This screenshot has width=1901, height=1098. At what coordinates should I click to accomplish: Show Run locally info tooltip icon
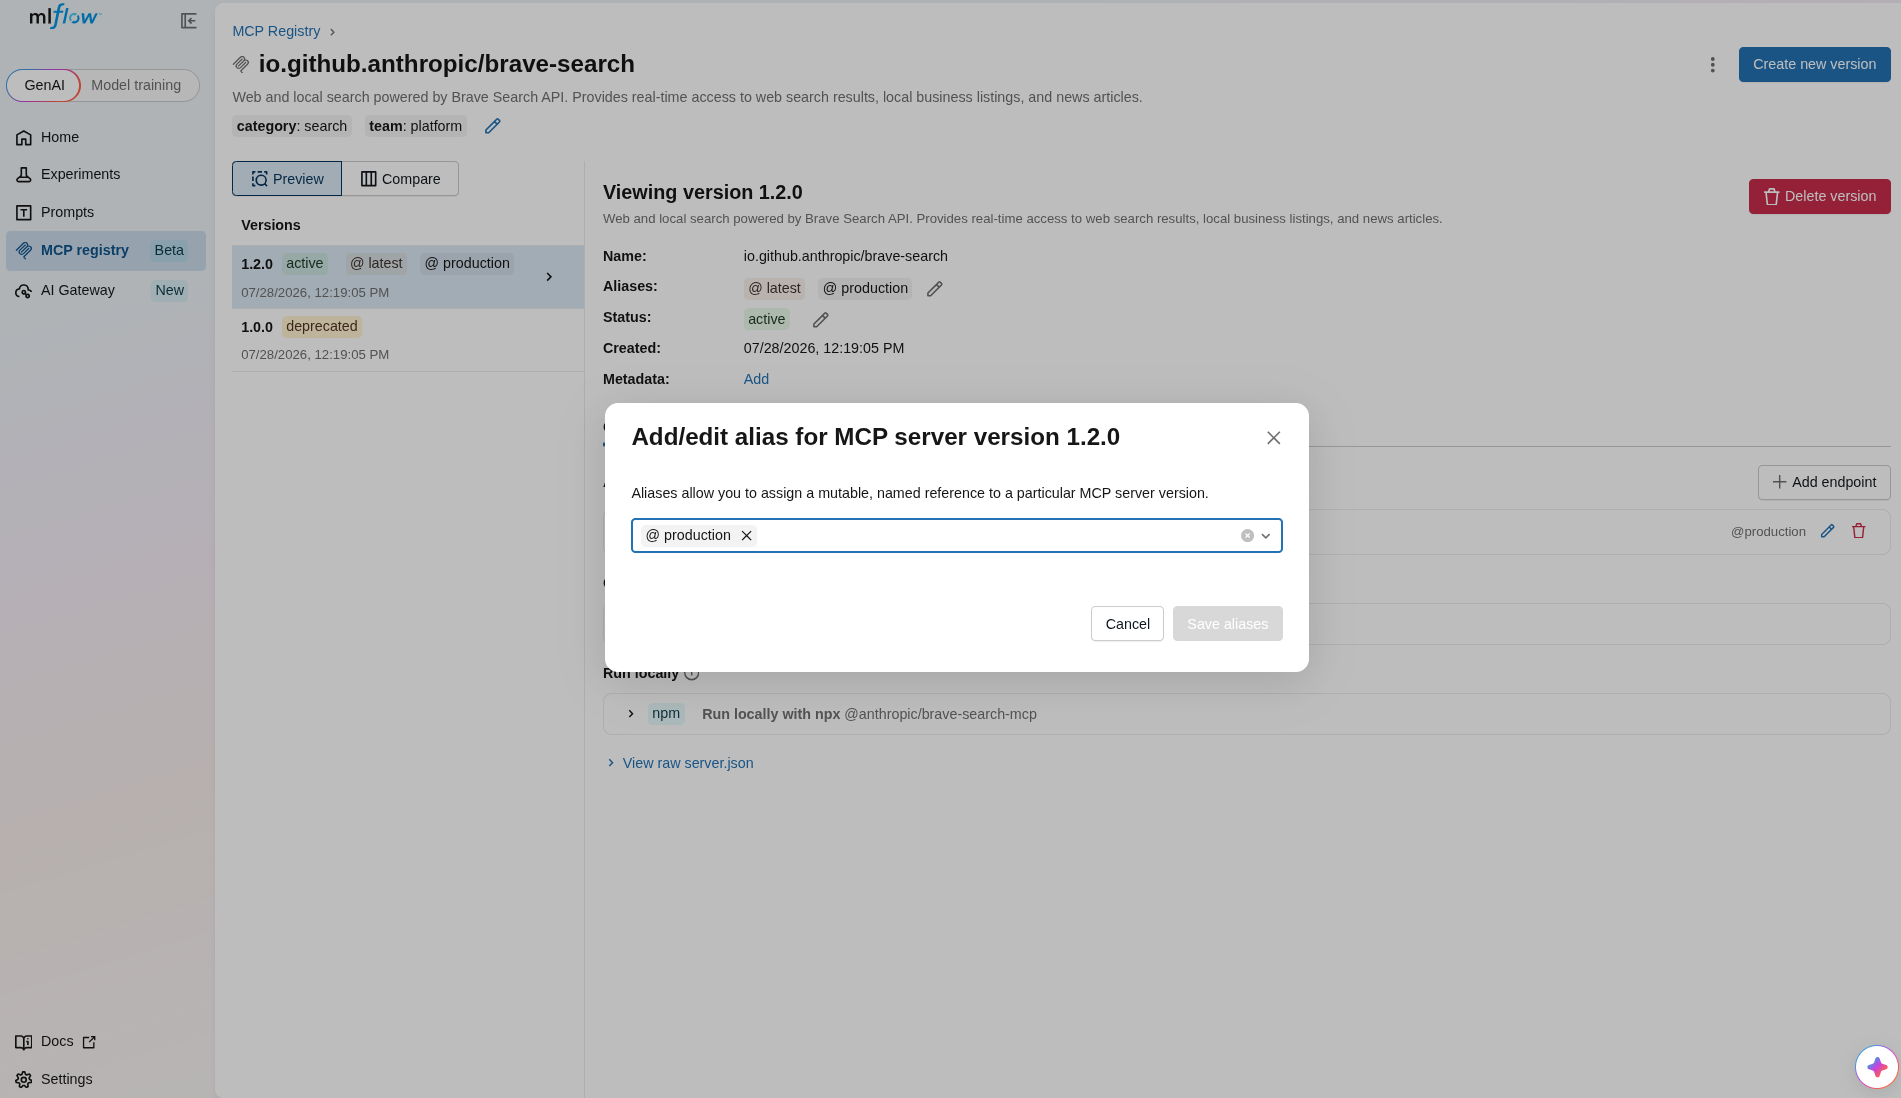691,674
